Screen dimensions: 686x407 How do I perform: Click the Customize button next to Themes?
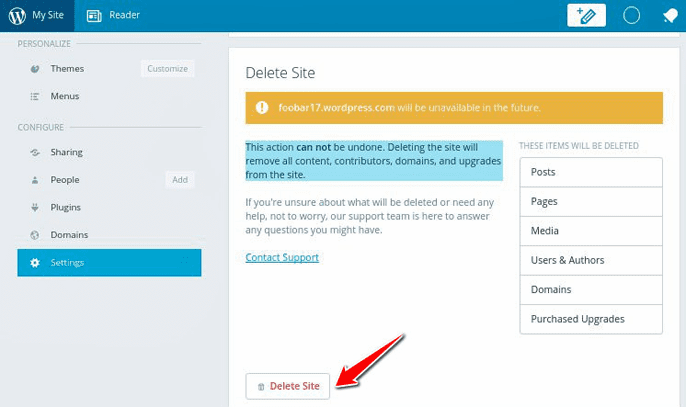[x=168, y=69]
